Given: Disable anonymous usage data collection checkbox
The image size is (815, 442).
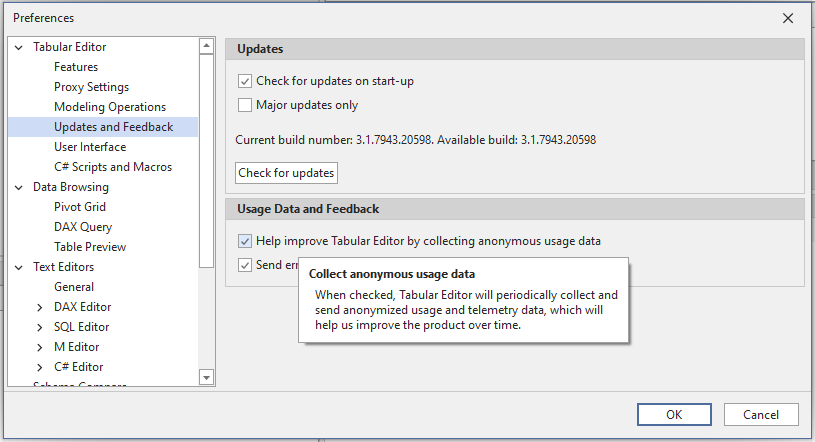Looking at the screenshot, I should 245,241.
